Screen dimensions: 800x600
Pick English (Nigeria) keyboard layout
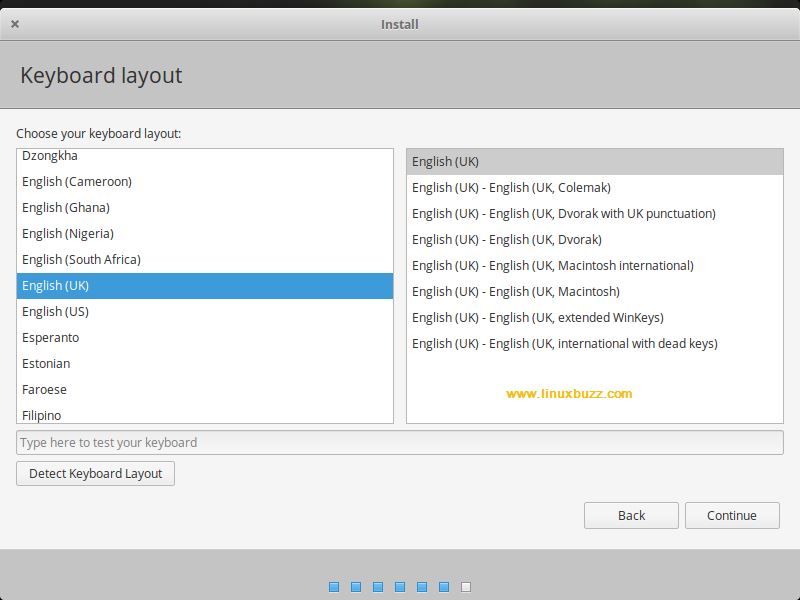point(205,234)
